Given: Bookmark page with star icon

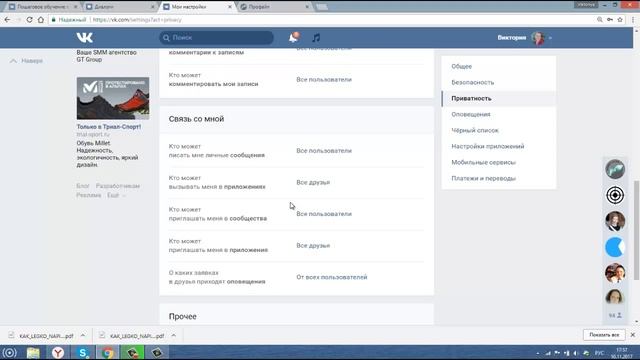Looking at the screenshot, I should [620, 20].
